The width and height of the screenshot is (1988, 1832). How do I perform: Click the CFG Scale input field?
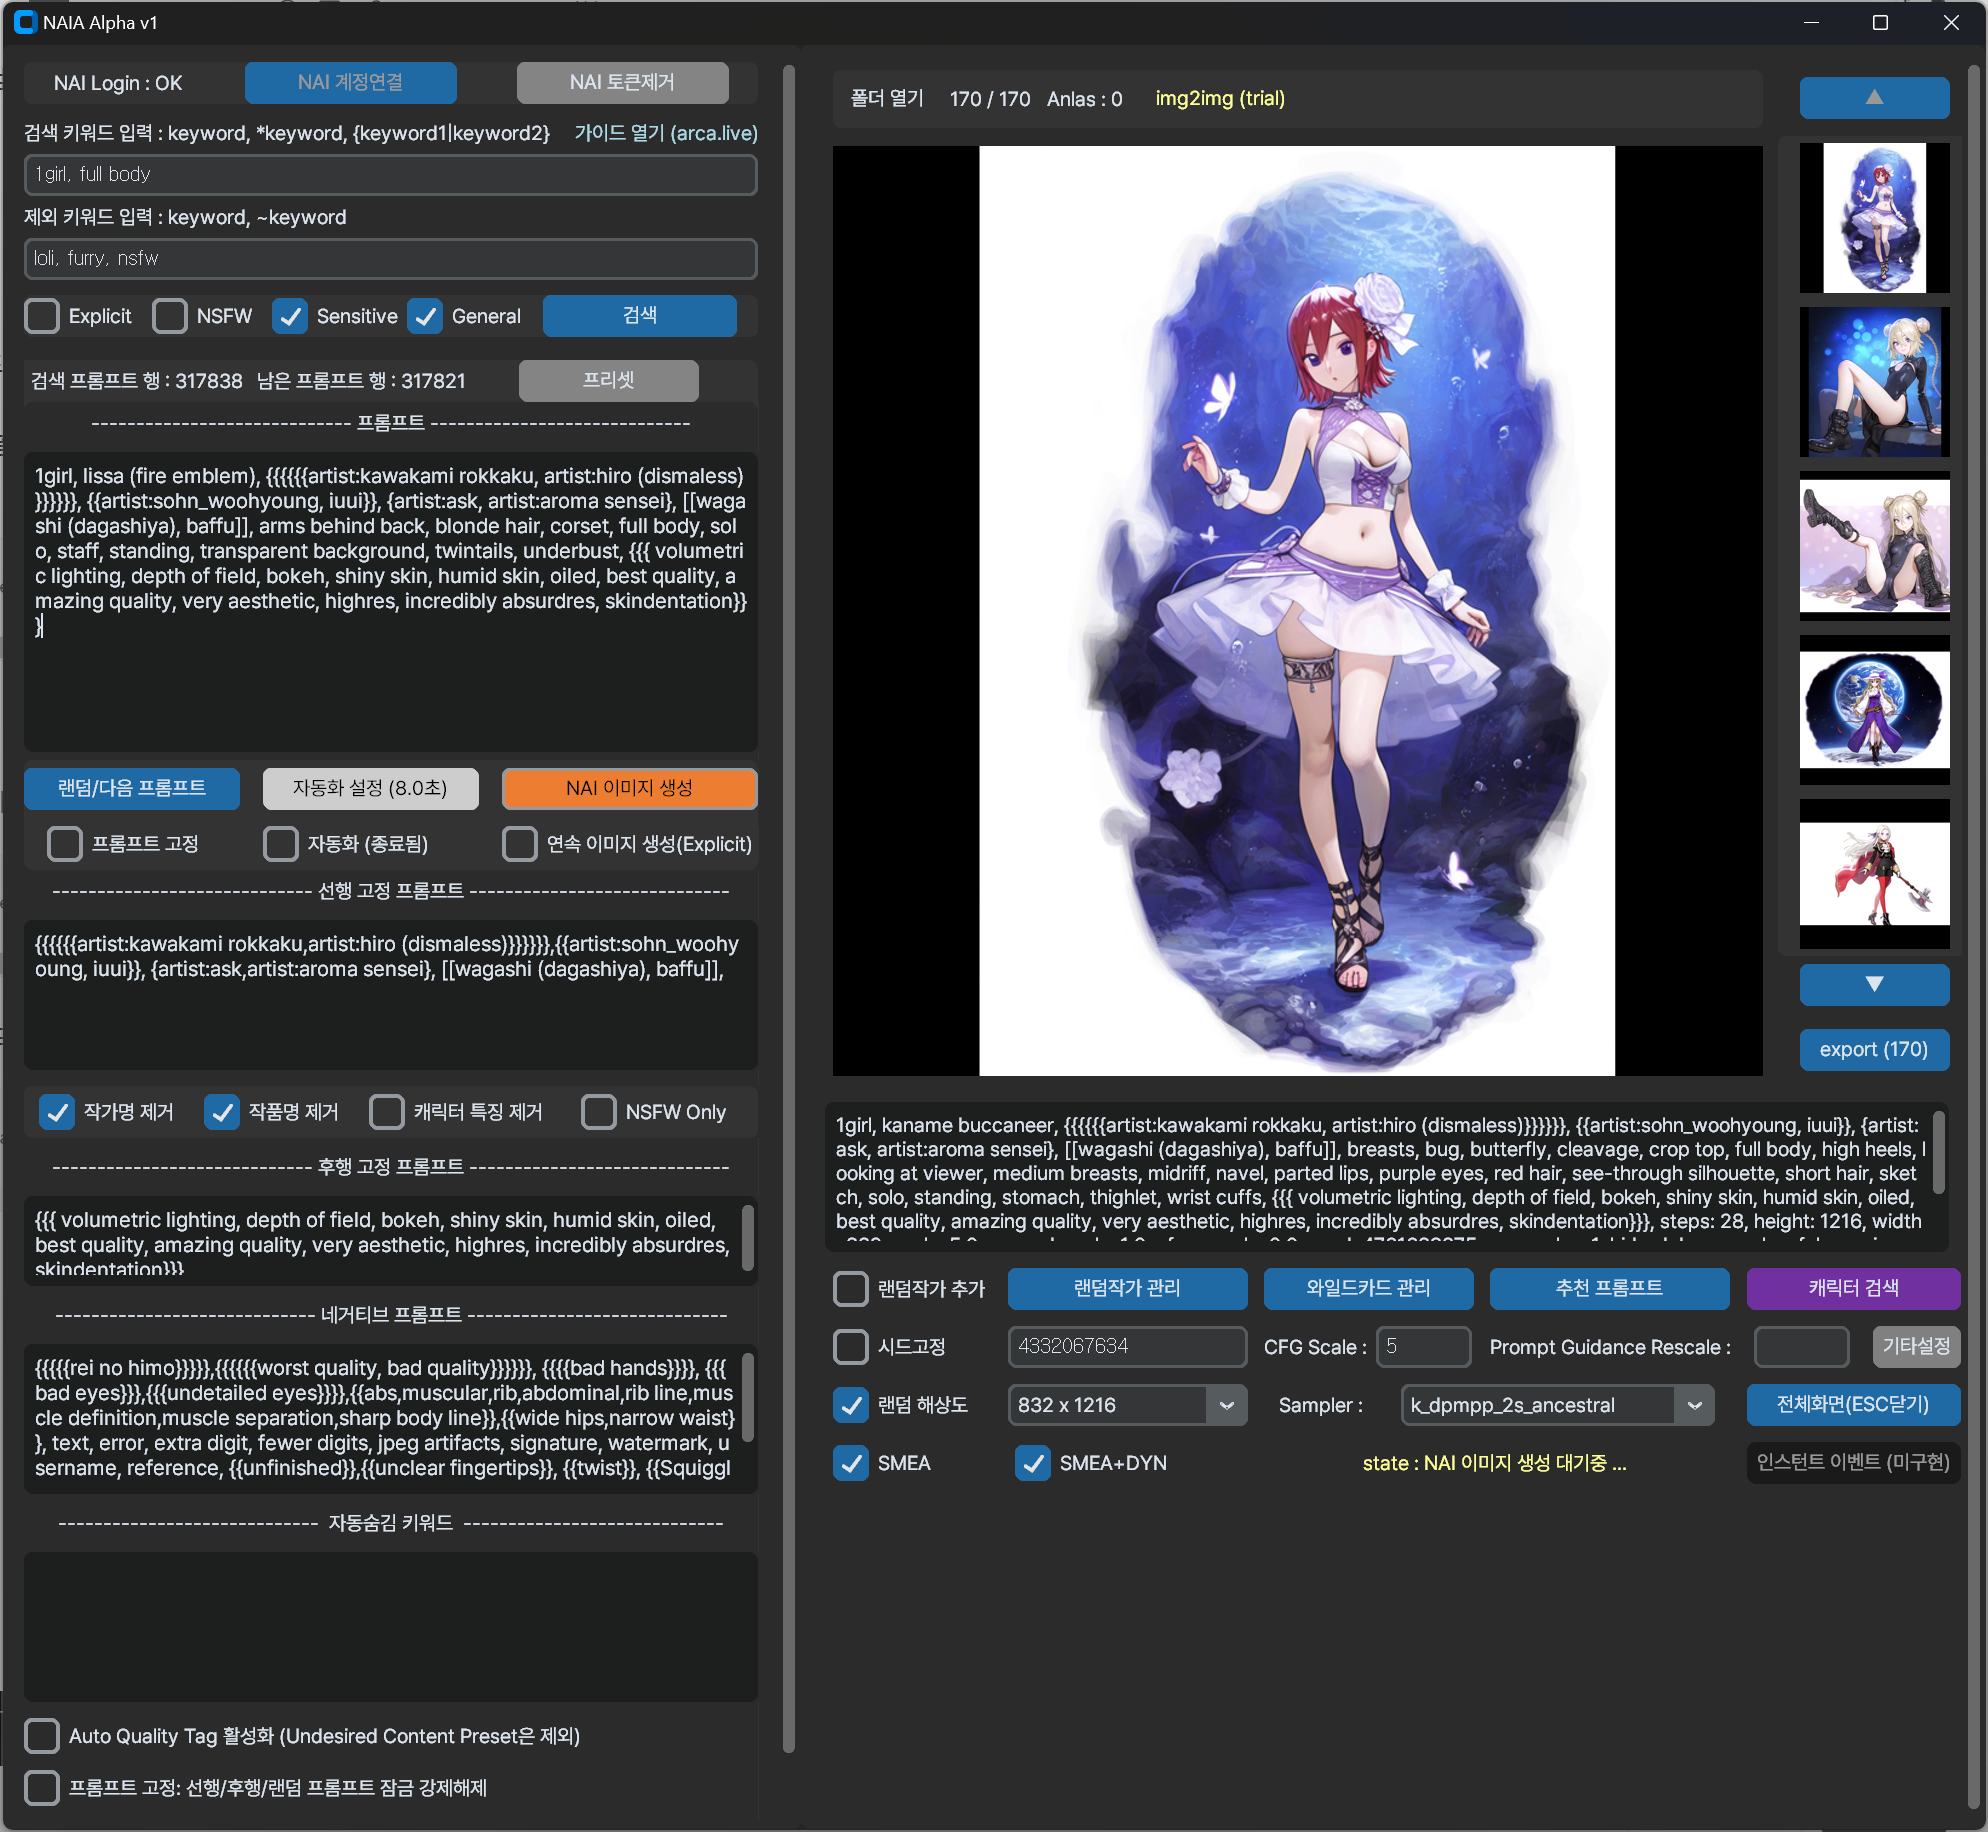pos(1422,1347)
